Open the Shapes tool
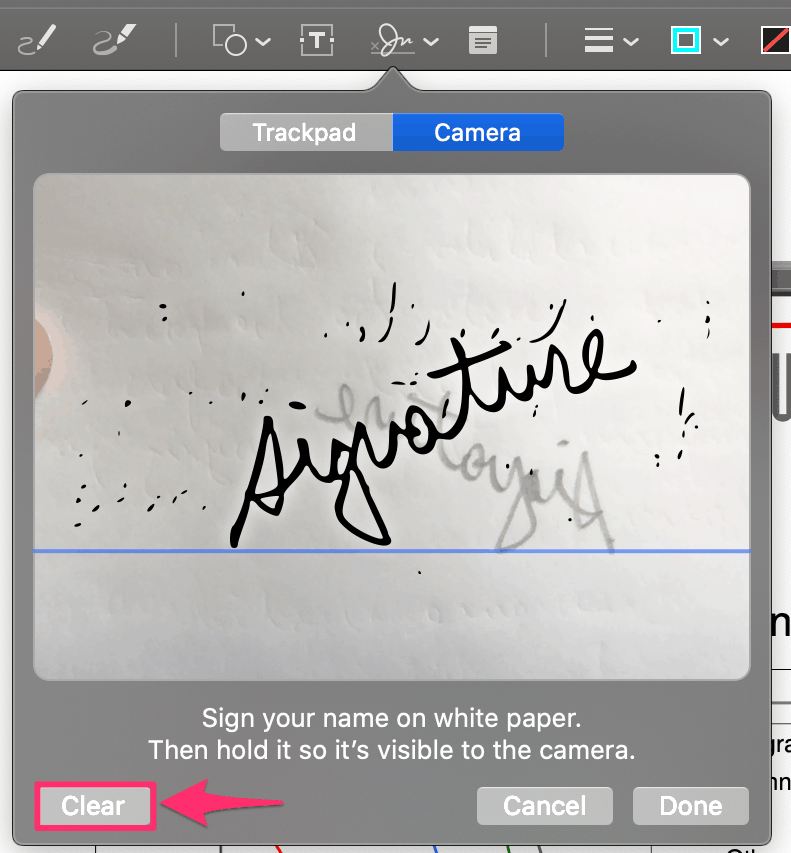This screenshot has width=791, height=853. (x=230, y=40)
